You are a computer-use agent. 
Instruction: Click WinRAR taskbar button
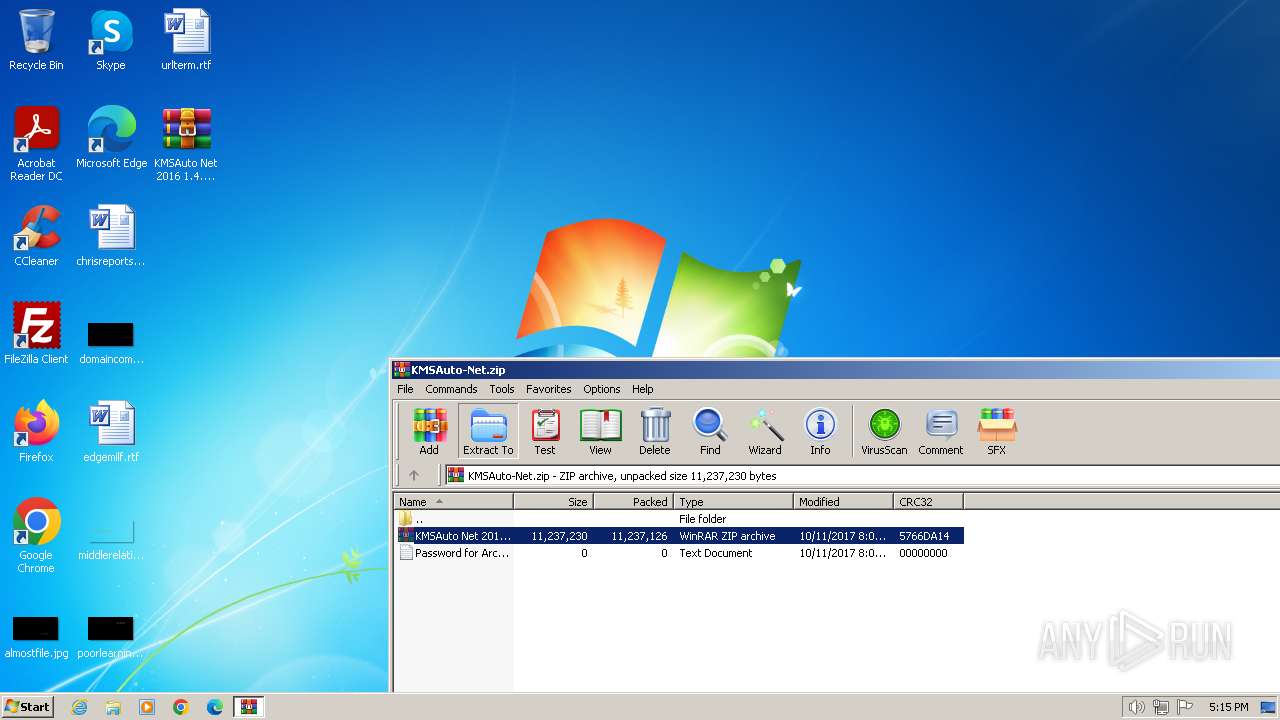point(249,707)
